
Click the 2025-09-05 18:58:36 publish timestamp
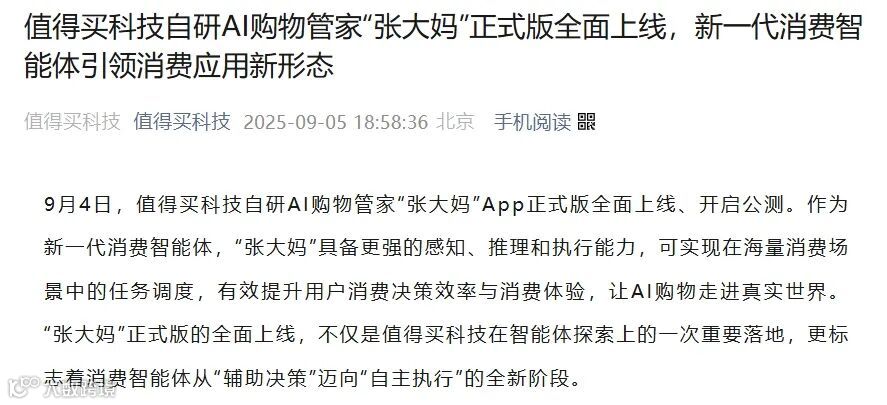pos(335,122)
